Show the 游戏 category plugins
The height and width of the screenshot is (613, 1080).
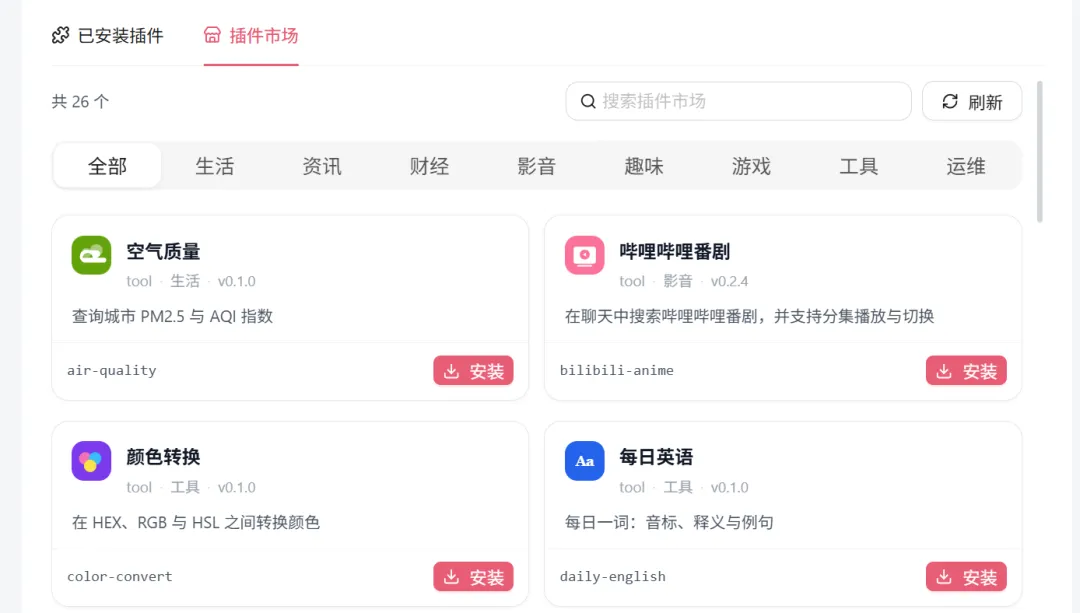(x=751, y=166)
